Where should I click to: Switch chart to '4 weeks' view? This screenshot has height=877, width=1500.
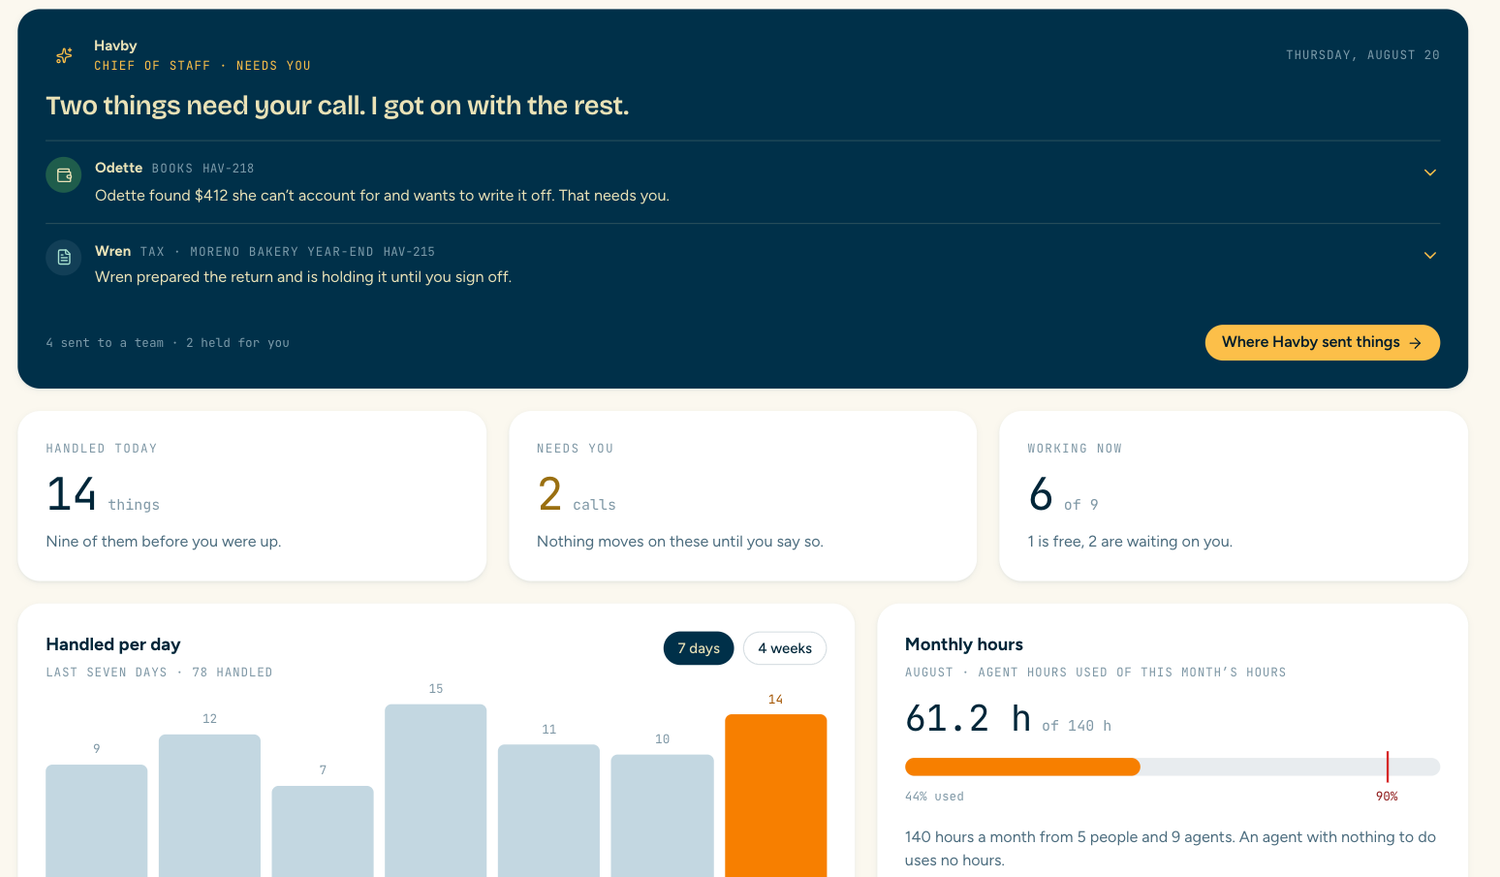(x=785, y=648)
